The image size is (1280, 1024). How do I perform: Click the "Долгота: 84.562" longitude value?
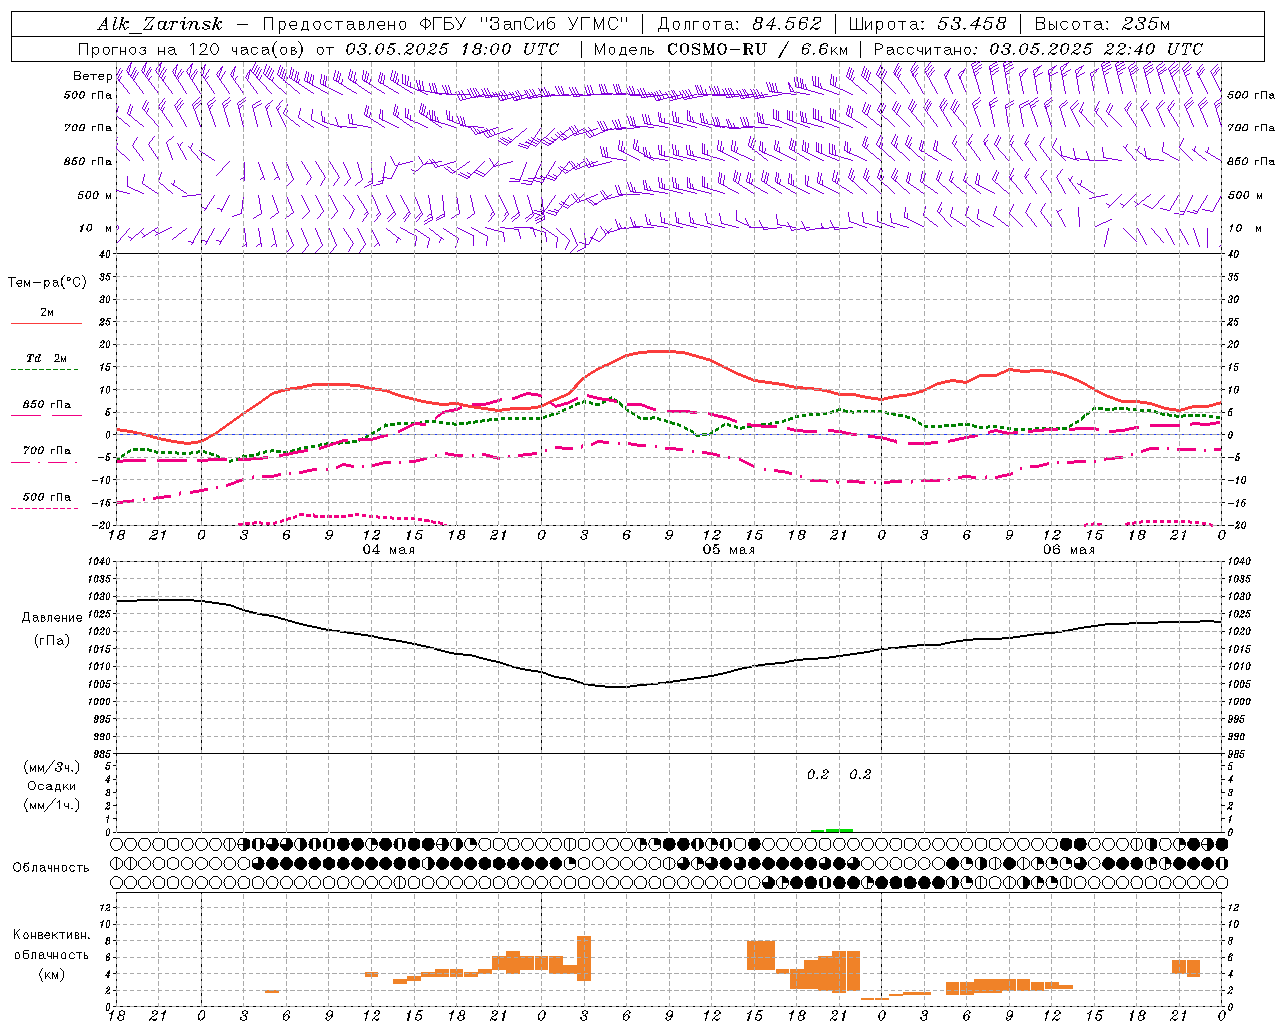pyautogui.click(x=739, y=24)
